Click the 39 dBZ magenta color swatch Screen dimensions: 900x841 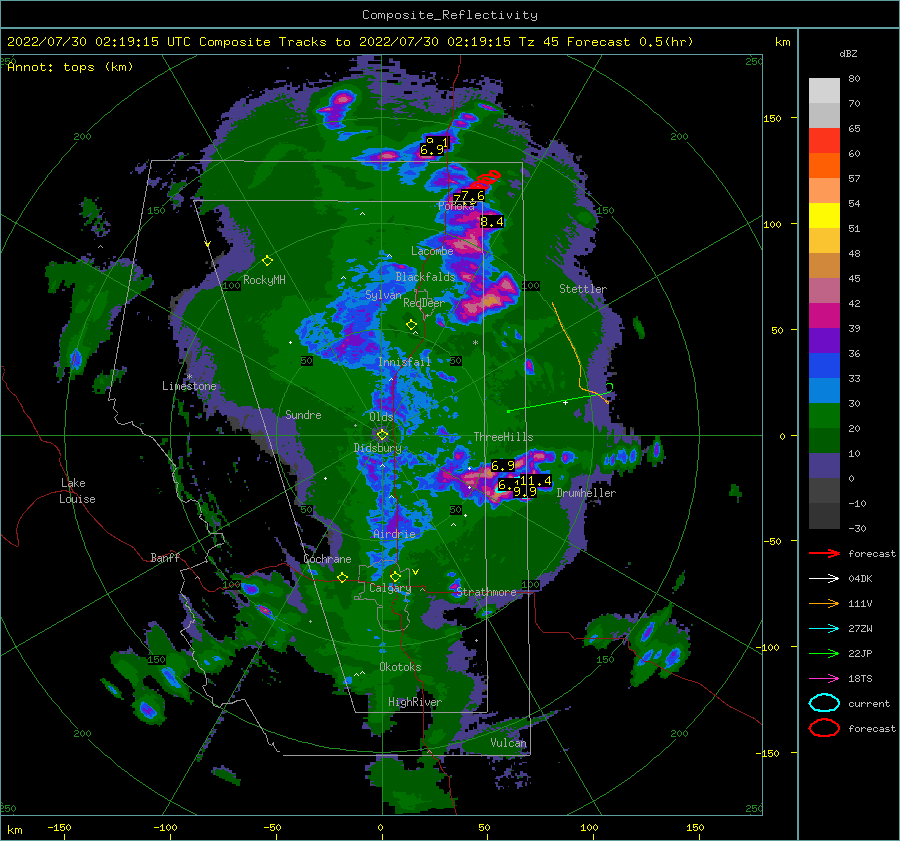[824, 315]
